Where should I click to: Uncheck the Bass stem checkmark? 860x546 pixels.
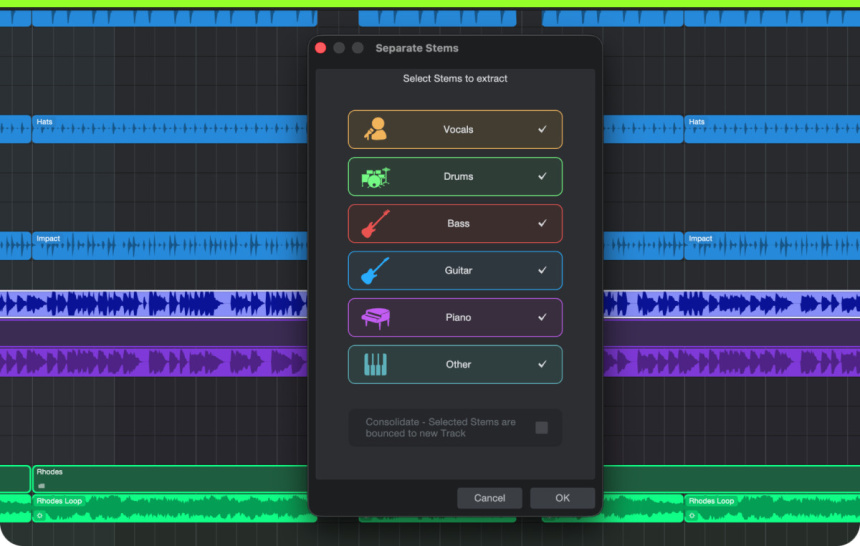[542, 223]
